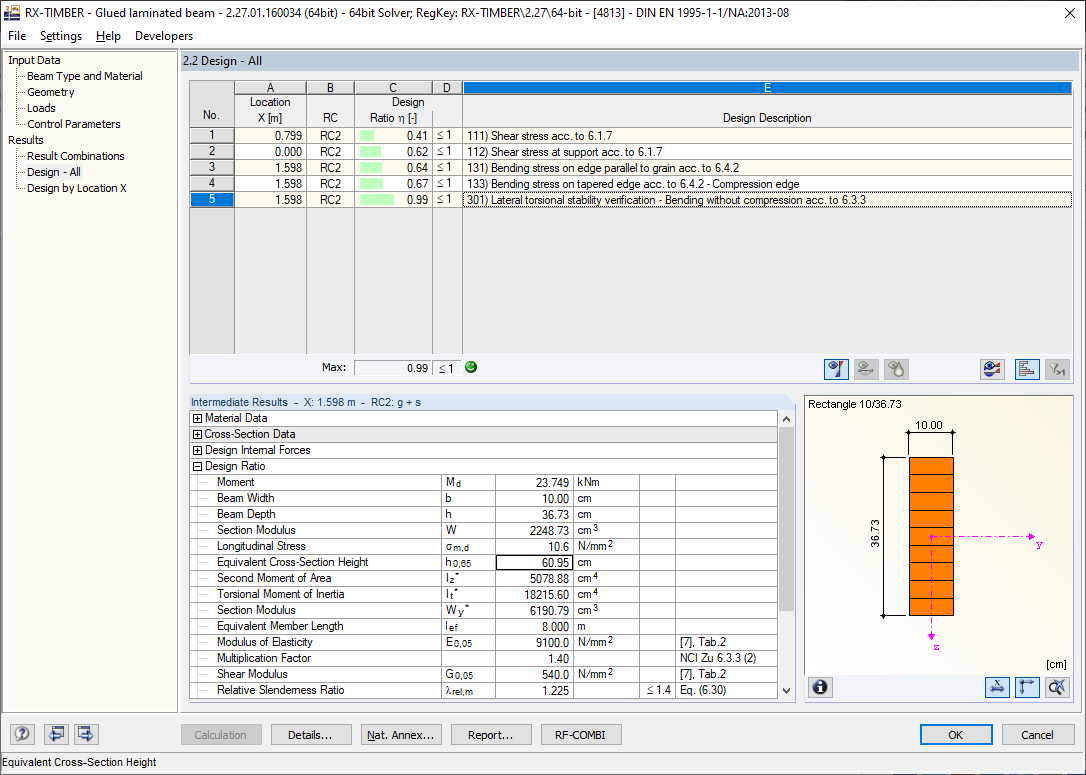Open the Help menu
The image size is (1086, 775).
[x=108, y=36]
